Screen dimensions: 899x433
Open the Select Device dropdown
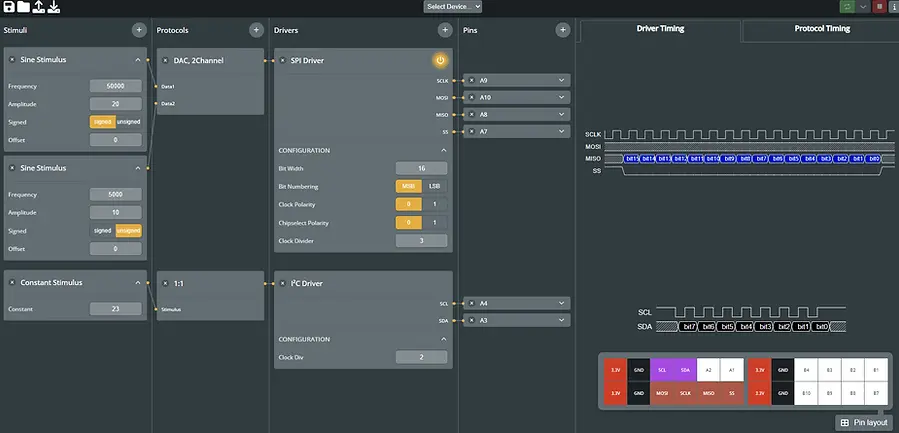[x=453, y=6]
